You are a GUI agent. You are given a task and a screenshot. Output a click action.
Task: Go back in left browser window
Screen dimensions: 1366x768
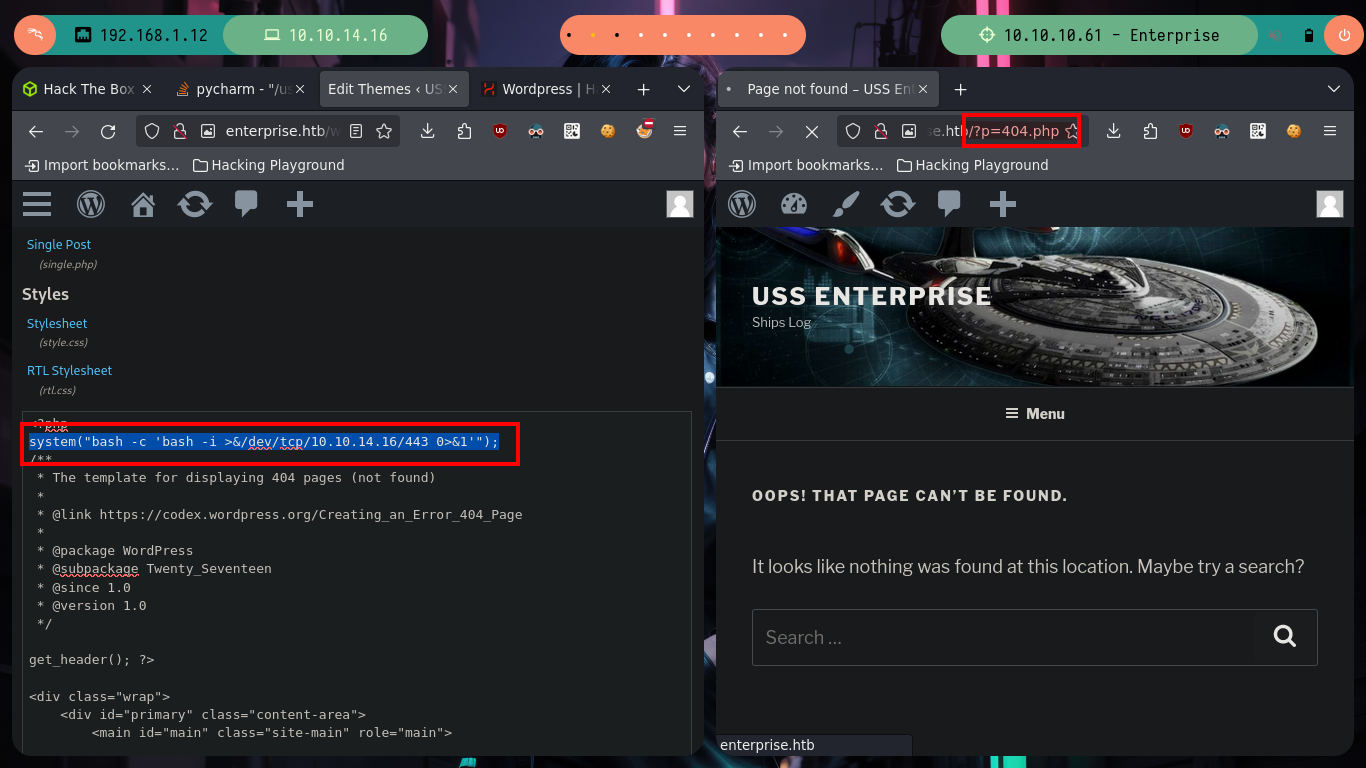coord(36,131)
